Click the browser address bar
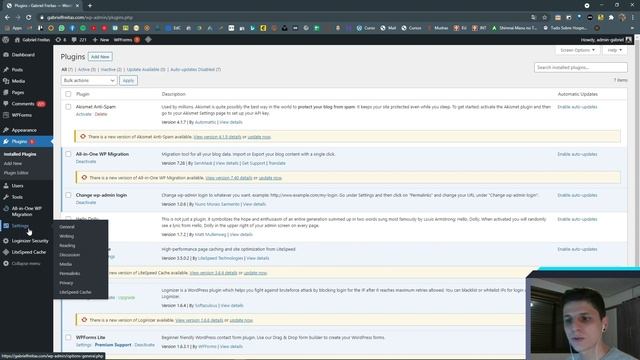 click(286, 18)
